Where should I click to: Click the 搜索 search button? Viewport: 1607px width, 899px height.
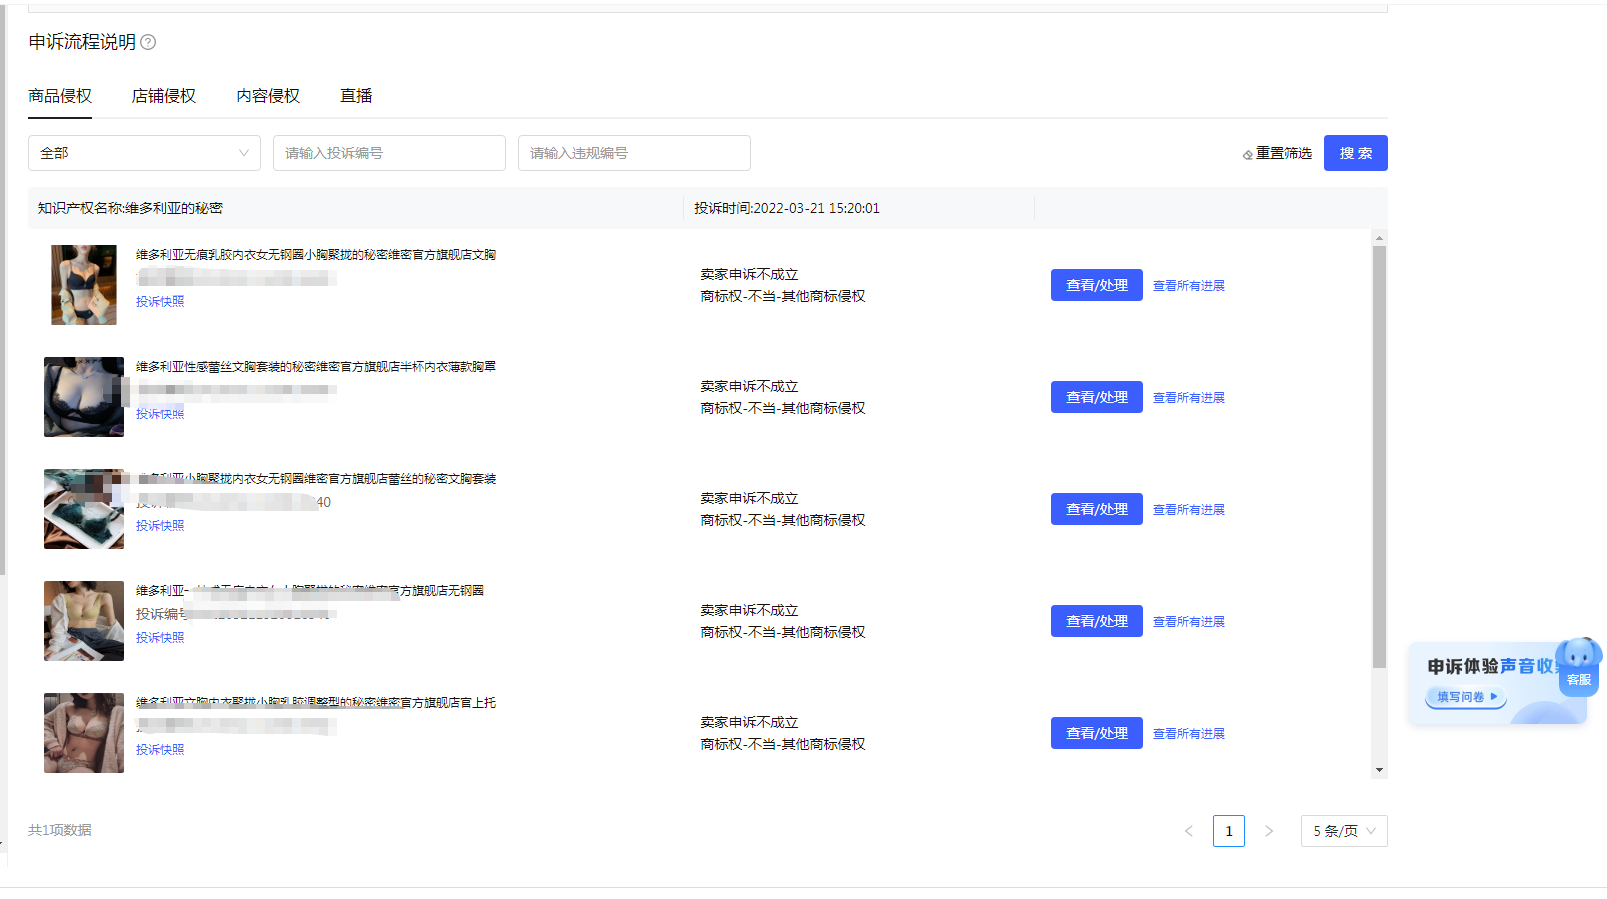click(x=1356, y=153)
